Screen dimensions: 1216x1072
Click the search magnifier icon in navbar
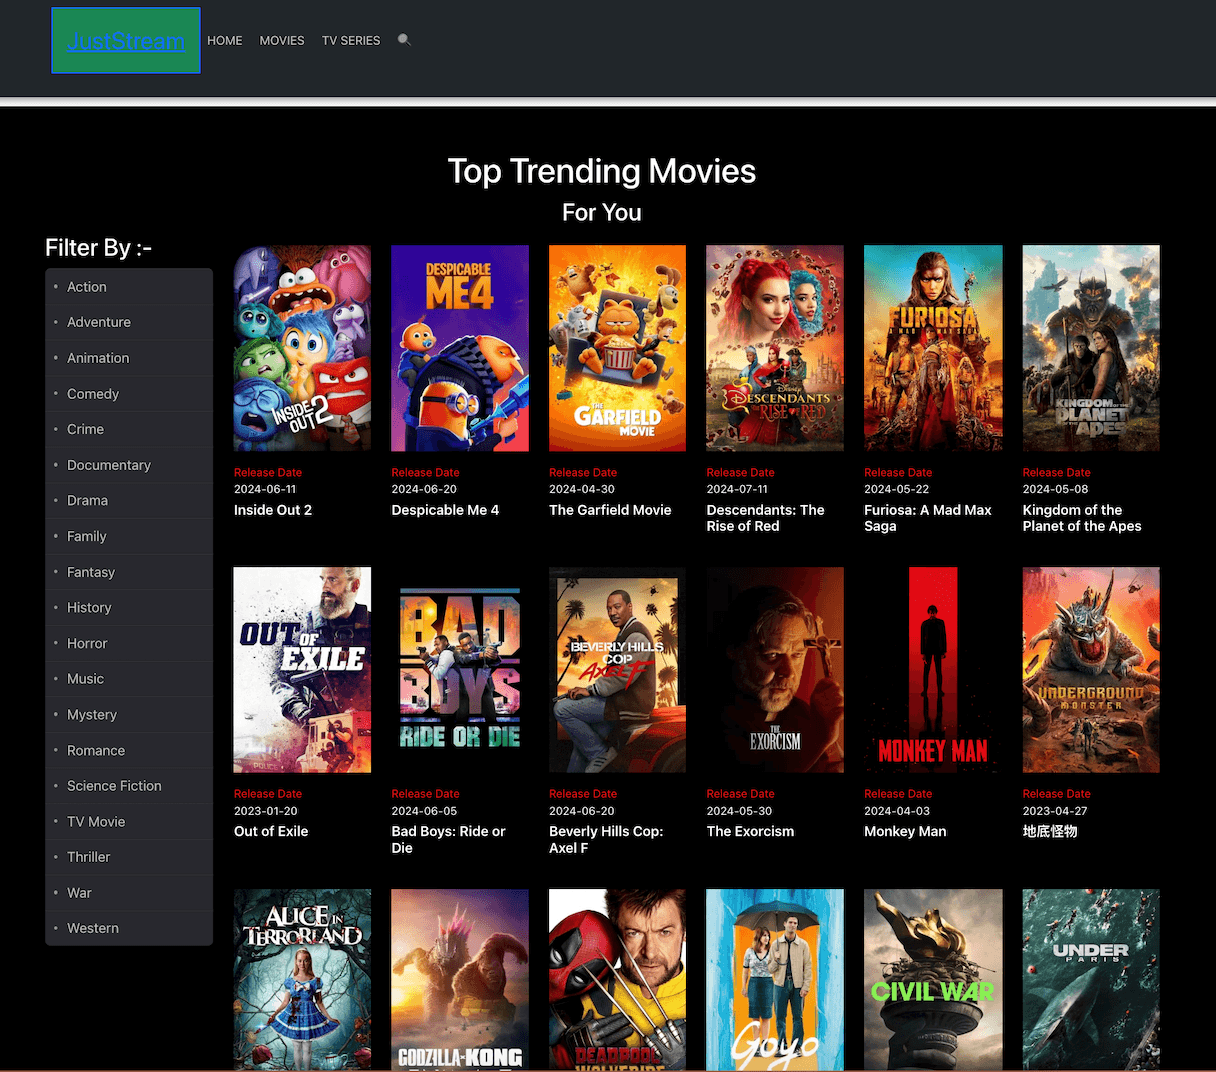click(404, 40)
